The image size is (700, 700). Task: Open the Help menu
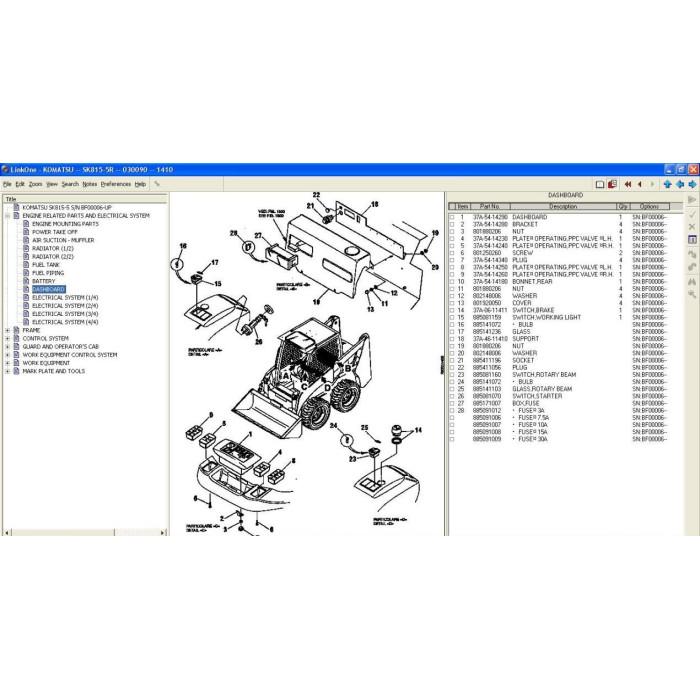tap(140, 184)
